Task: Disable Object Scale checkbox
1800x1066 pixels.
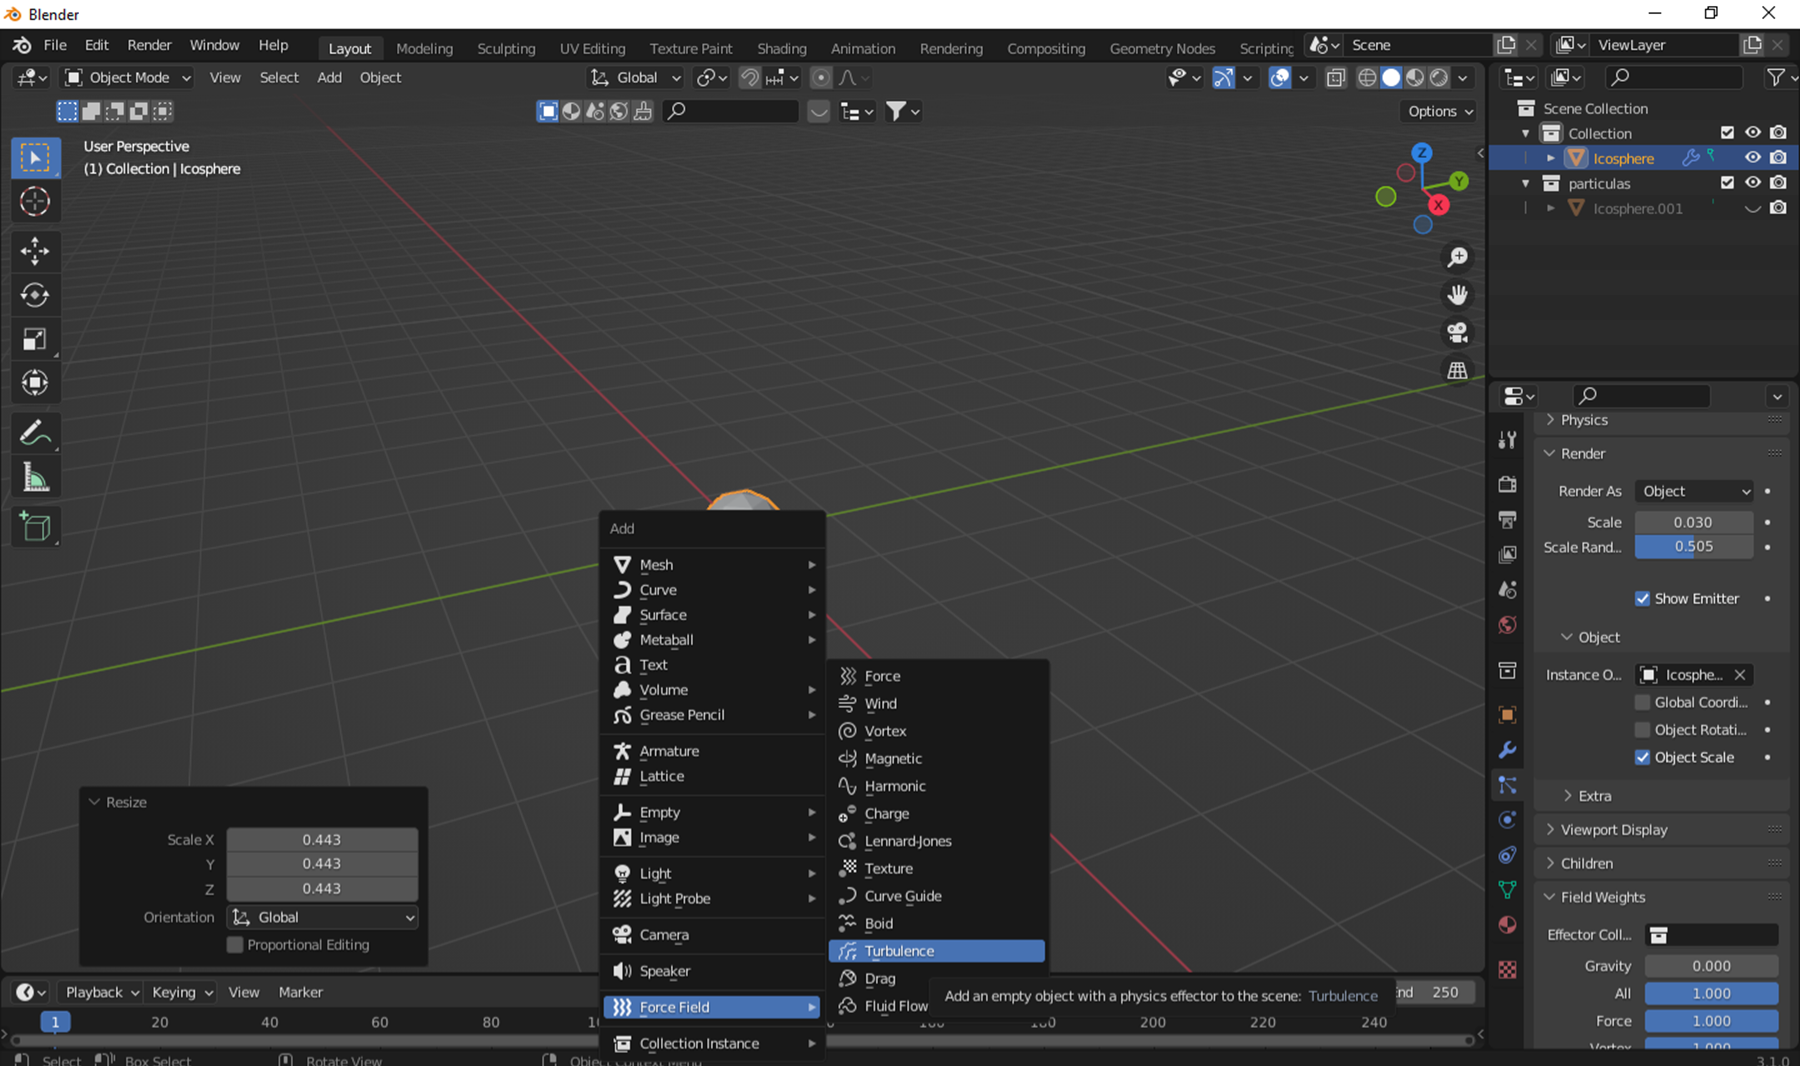Action: point(1642,758)
